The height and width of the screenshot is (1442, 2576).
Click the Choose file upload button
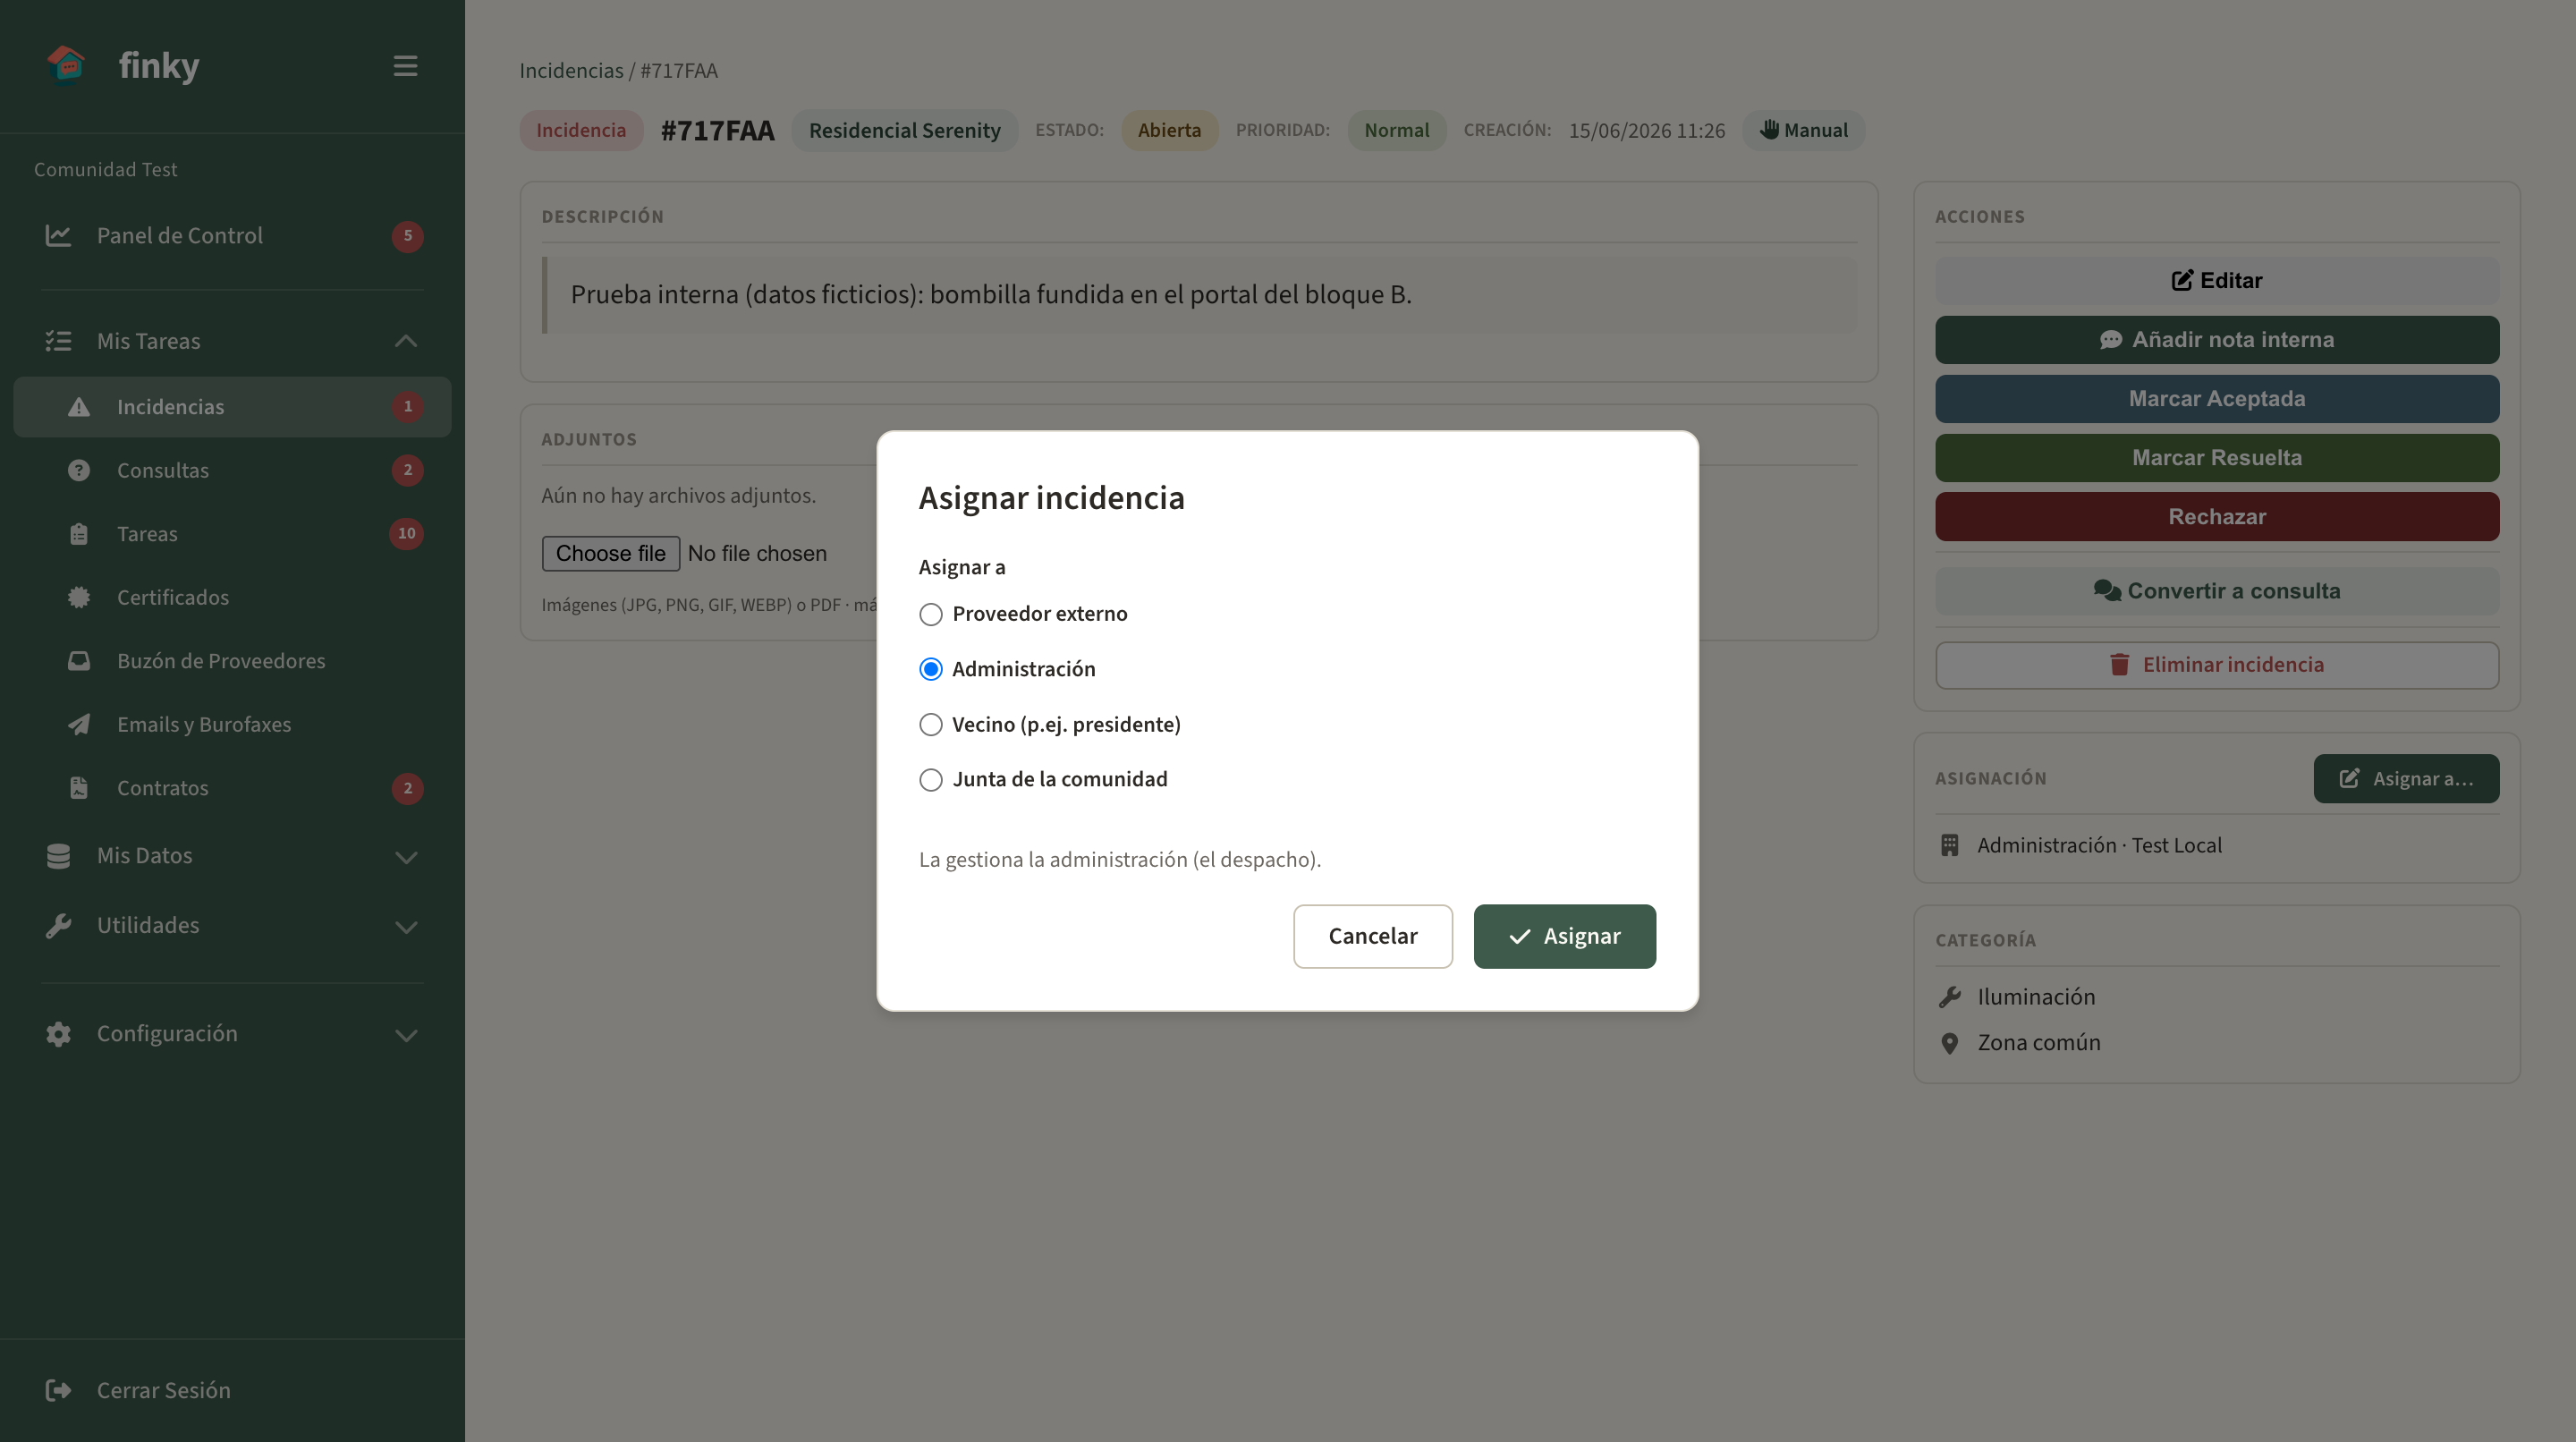[x=610, y=554]
